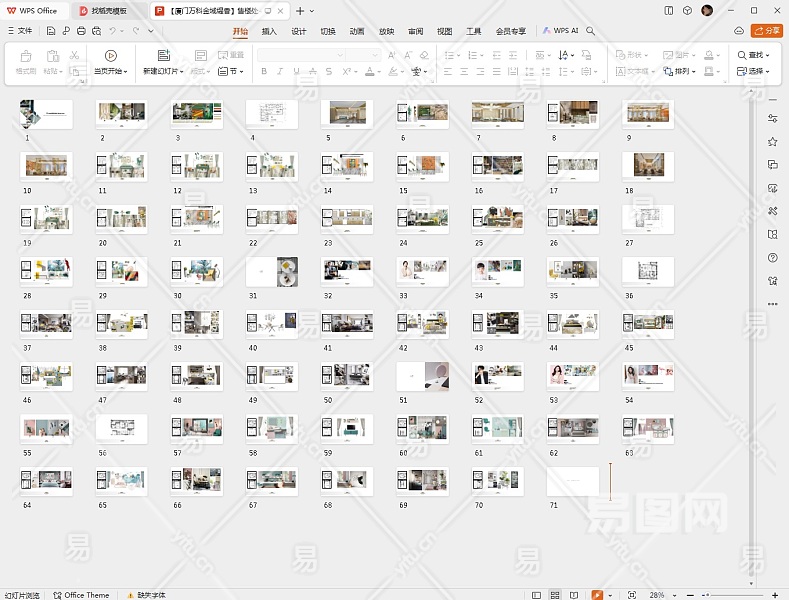
Task: Toggle reading view icon in status bar
Action: pyautogui.click(x=576, y=595)
